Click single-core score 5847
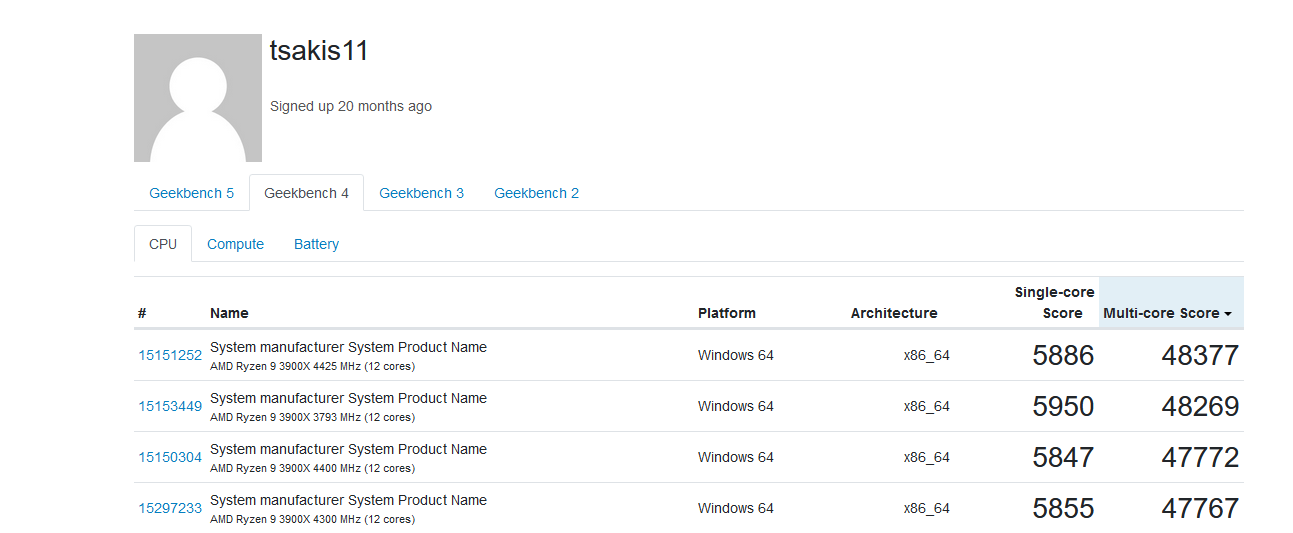Image resolution: width=1293 pixels, height=533 pixels. [1063, 457]
